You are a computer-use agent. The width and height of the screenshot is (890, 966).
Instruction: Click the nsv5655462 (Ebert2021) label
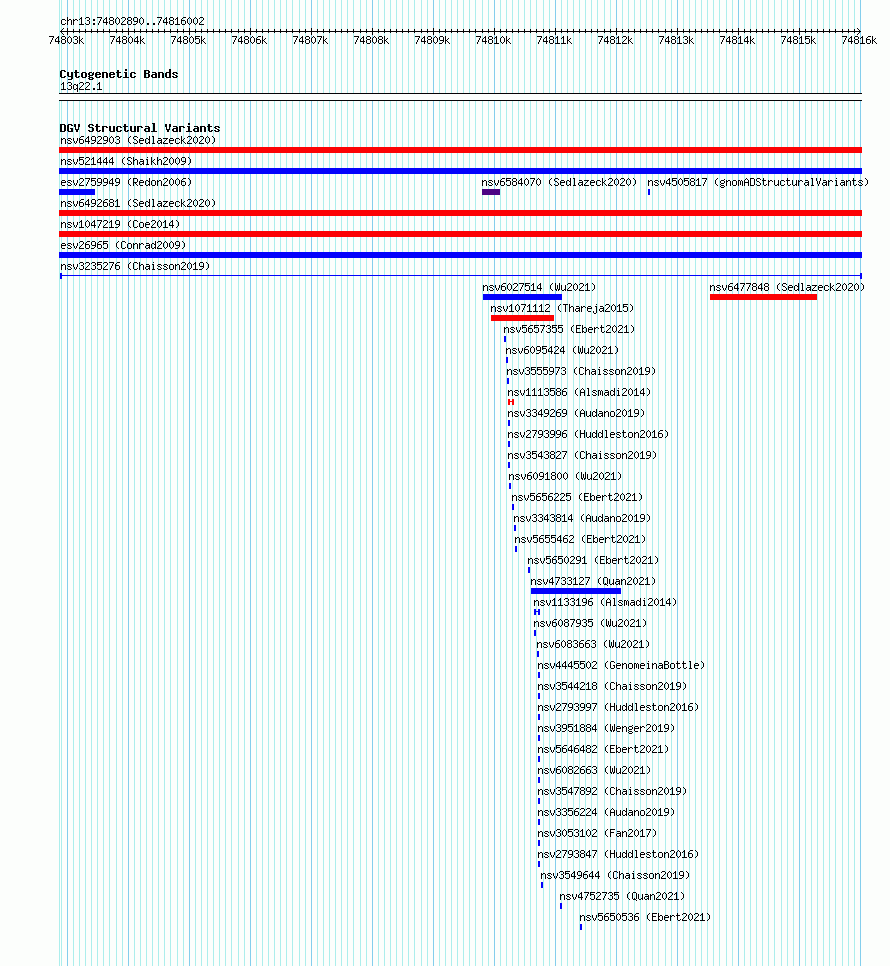click(x=580, y=539)
